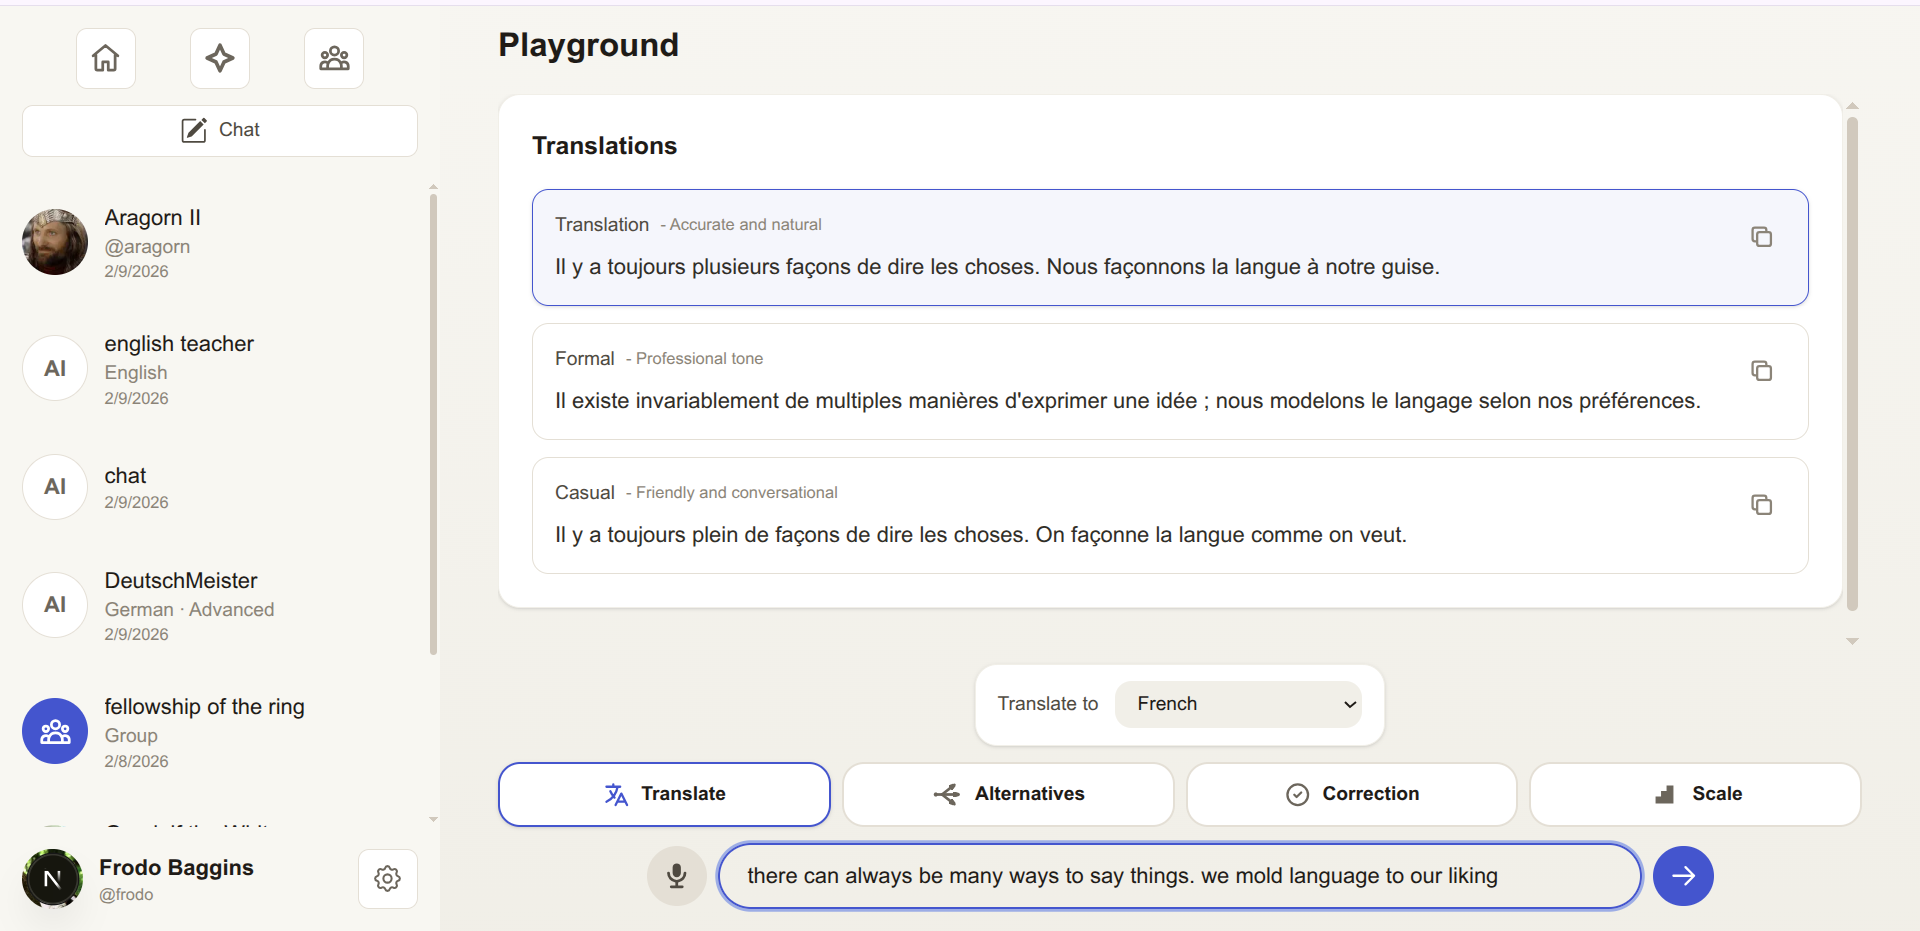Screen dimensions: 1920x931
Task: Open settings with the gear icon
Action: tap(388, 879)
